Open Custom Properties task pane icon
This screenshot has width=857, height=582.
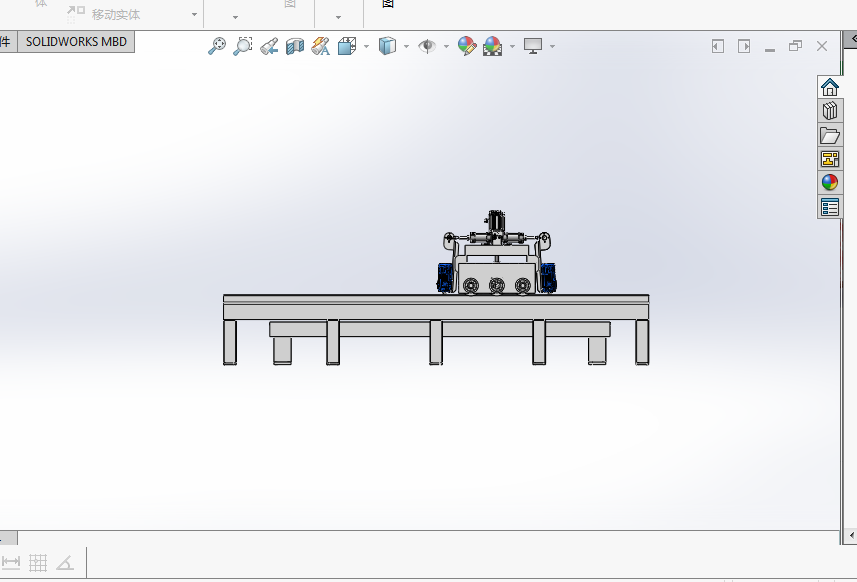830,207
